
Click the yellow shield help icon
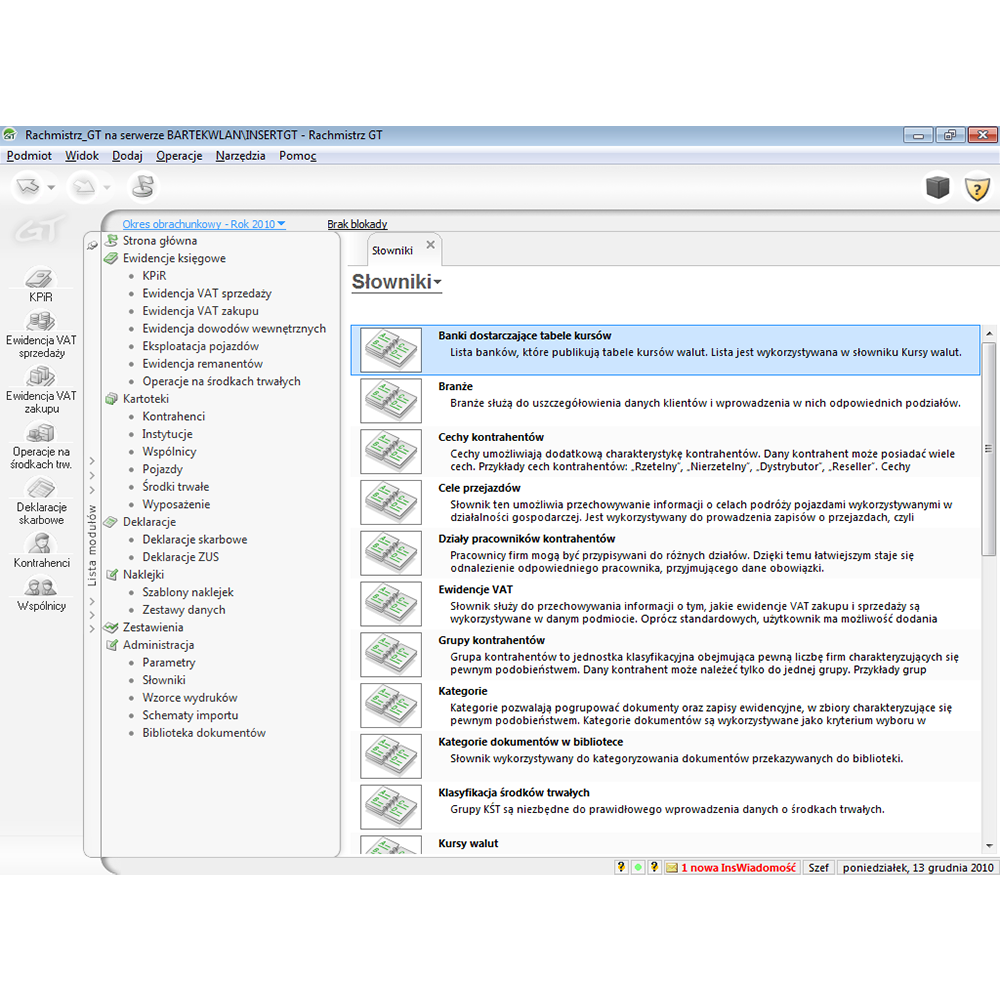(976, 188)
